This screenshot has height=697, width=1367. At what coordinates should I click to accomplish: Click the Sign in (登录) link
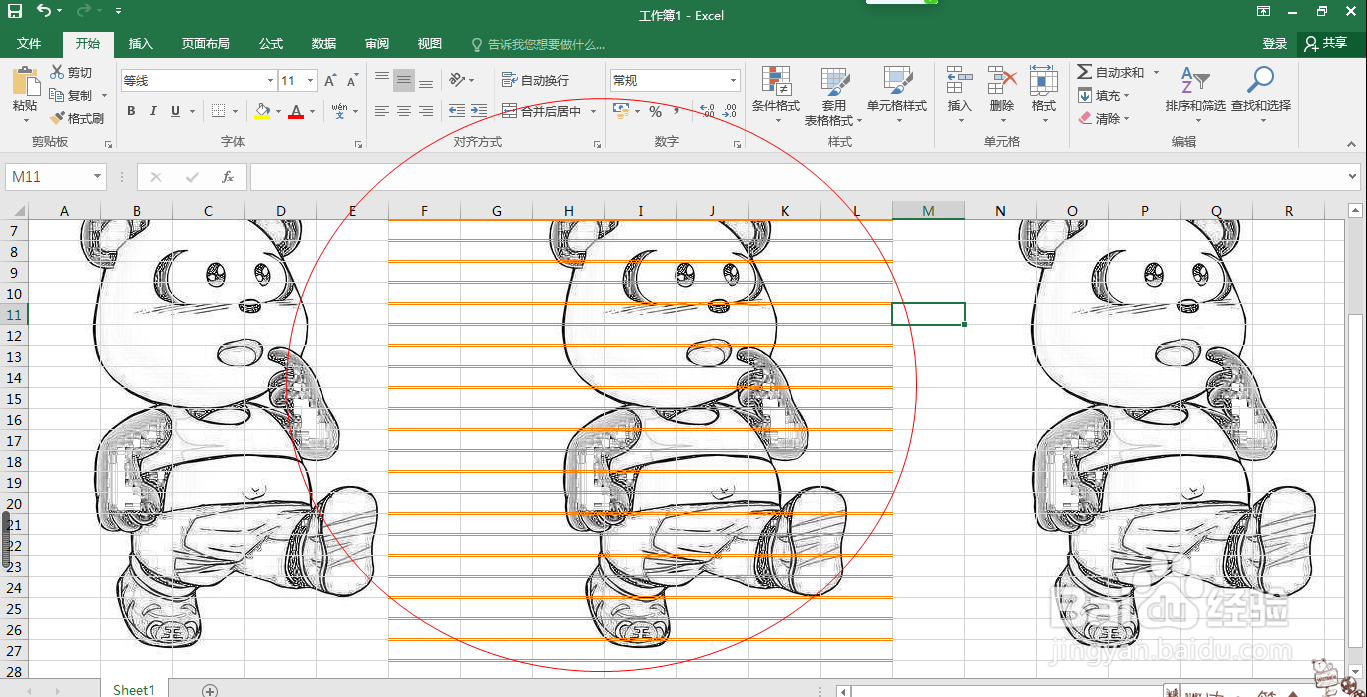point(1274,44)
